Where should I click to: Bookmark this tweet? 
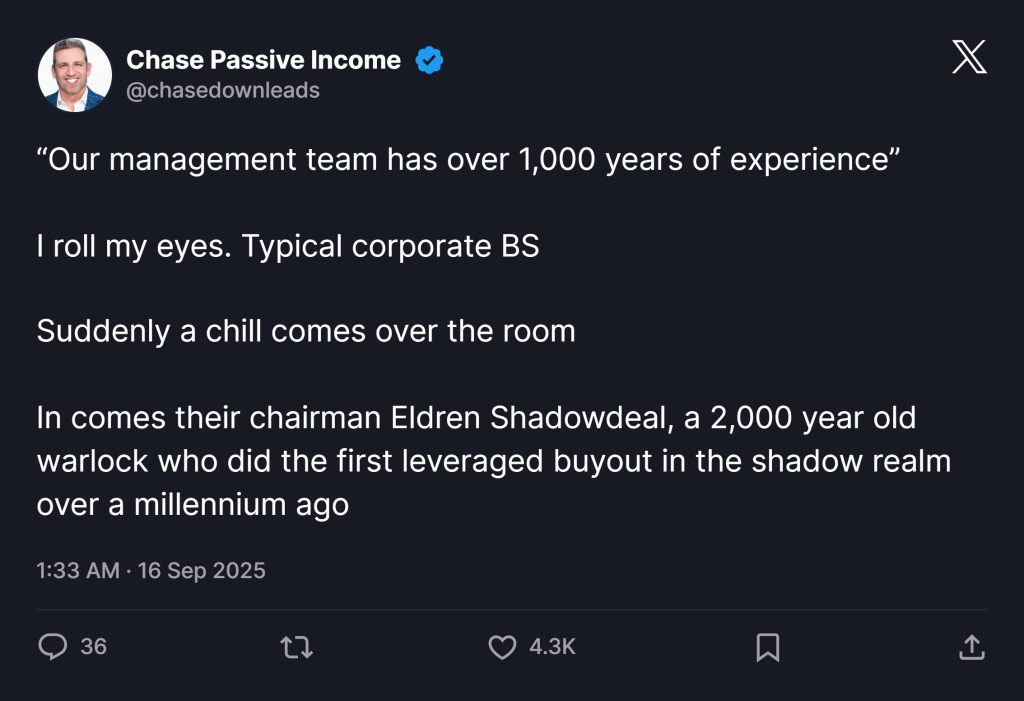point(767,648)
